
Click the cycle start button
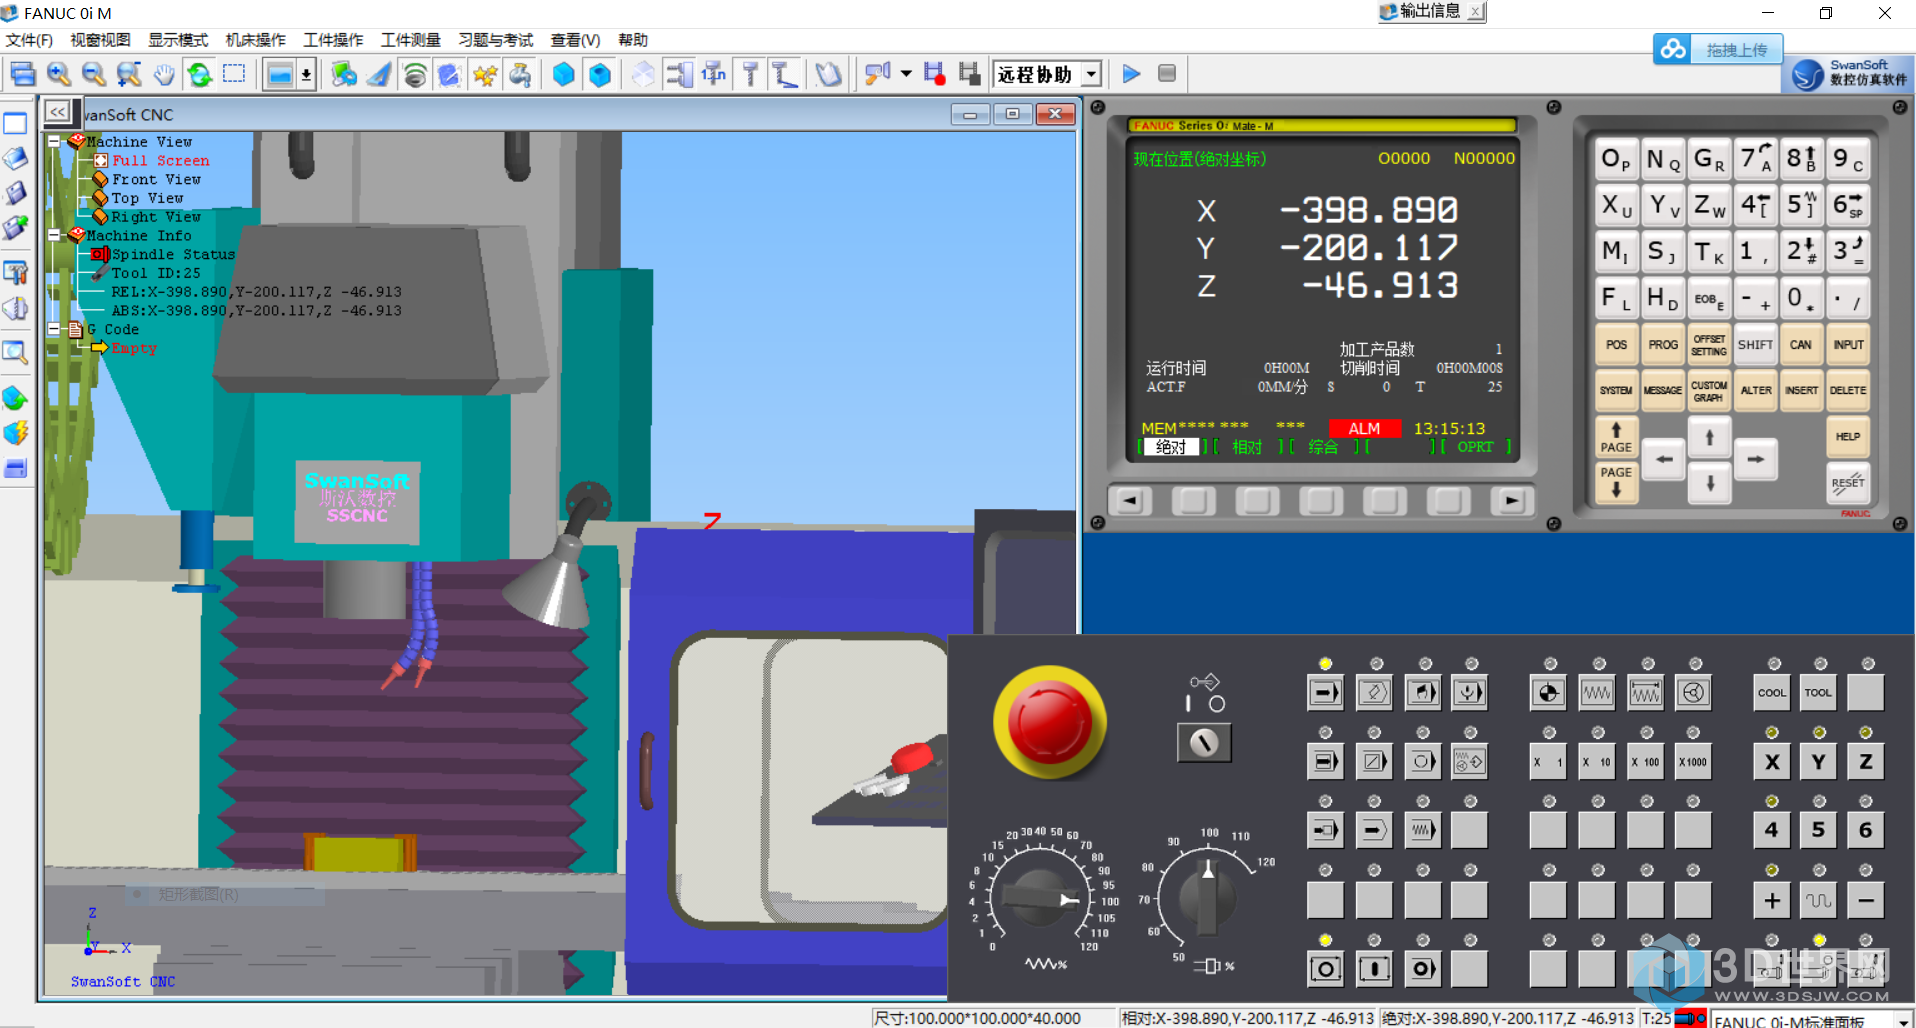click(x=1374, y=969)
